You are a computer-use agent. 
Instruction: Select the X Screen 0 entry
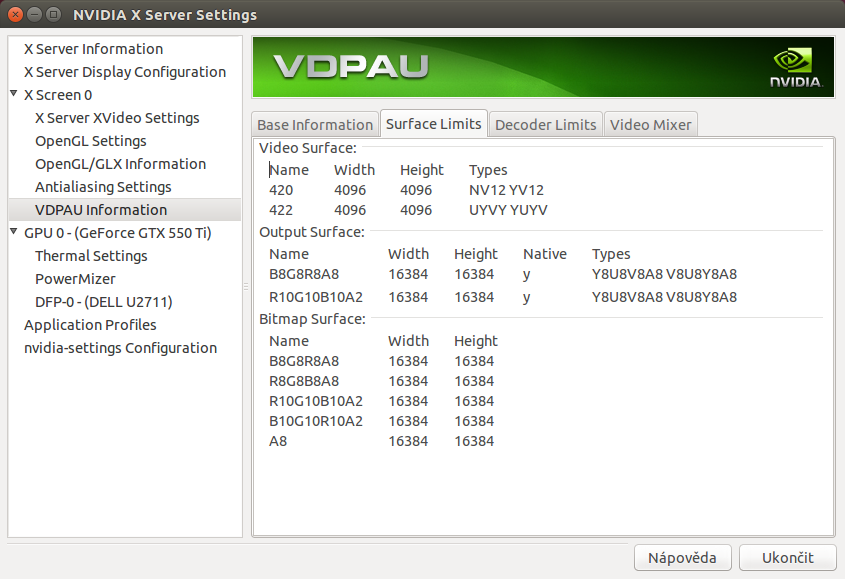(x=58, y=95)
